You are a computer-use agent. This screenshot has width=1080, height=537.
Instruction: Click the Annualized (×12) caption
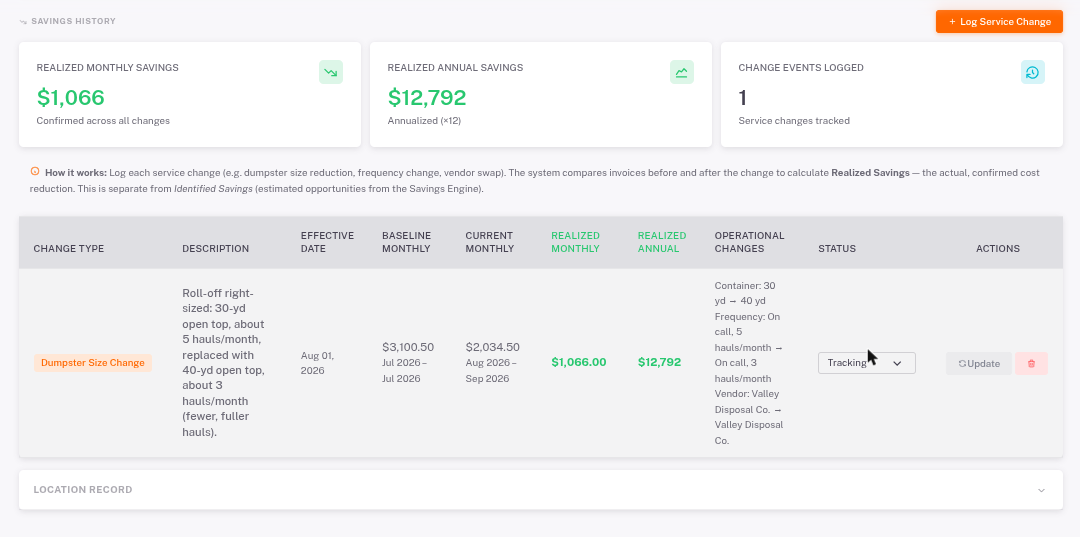click(424, 120)
